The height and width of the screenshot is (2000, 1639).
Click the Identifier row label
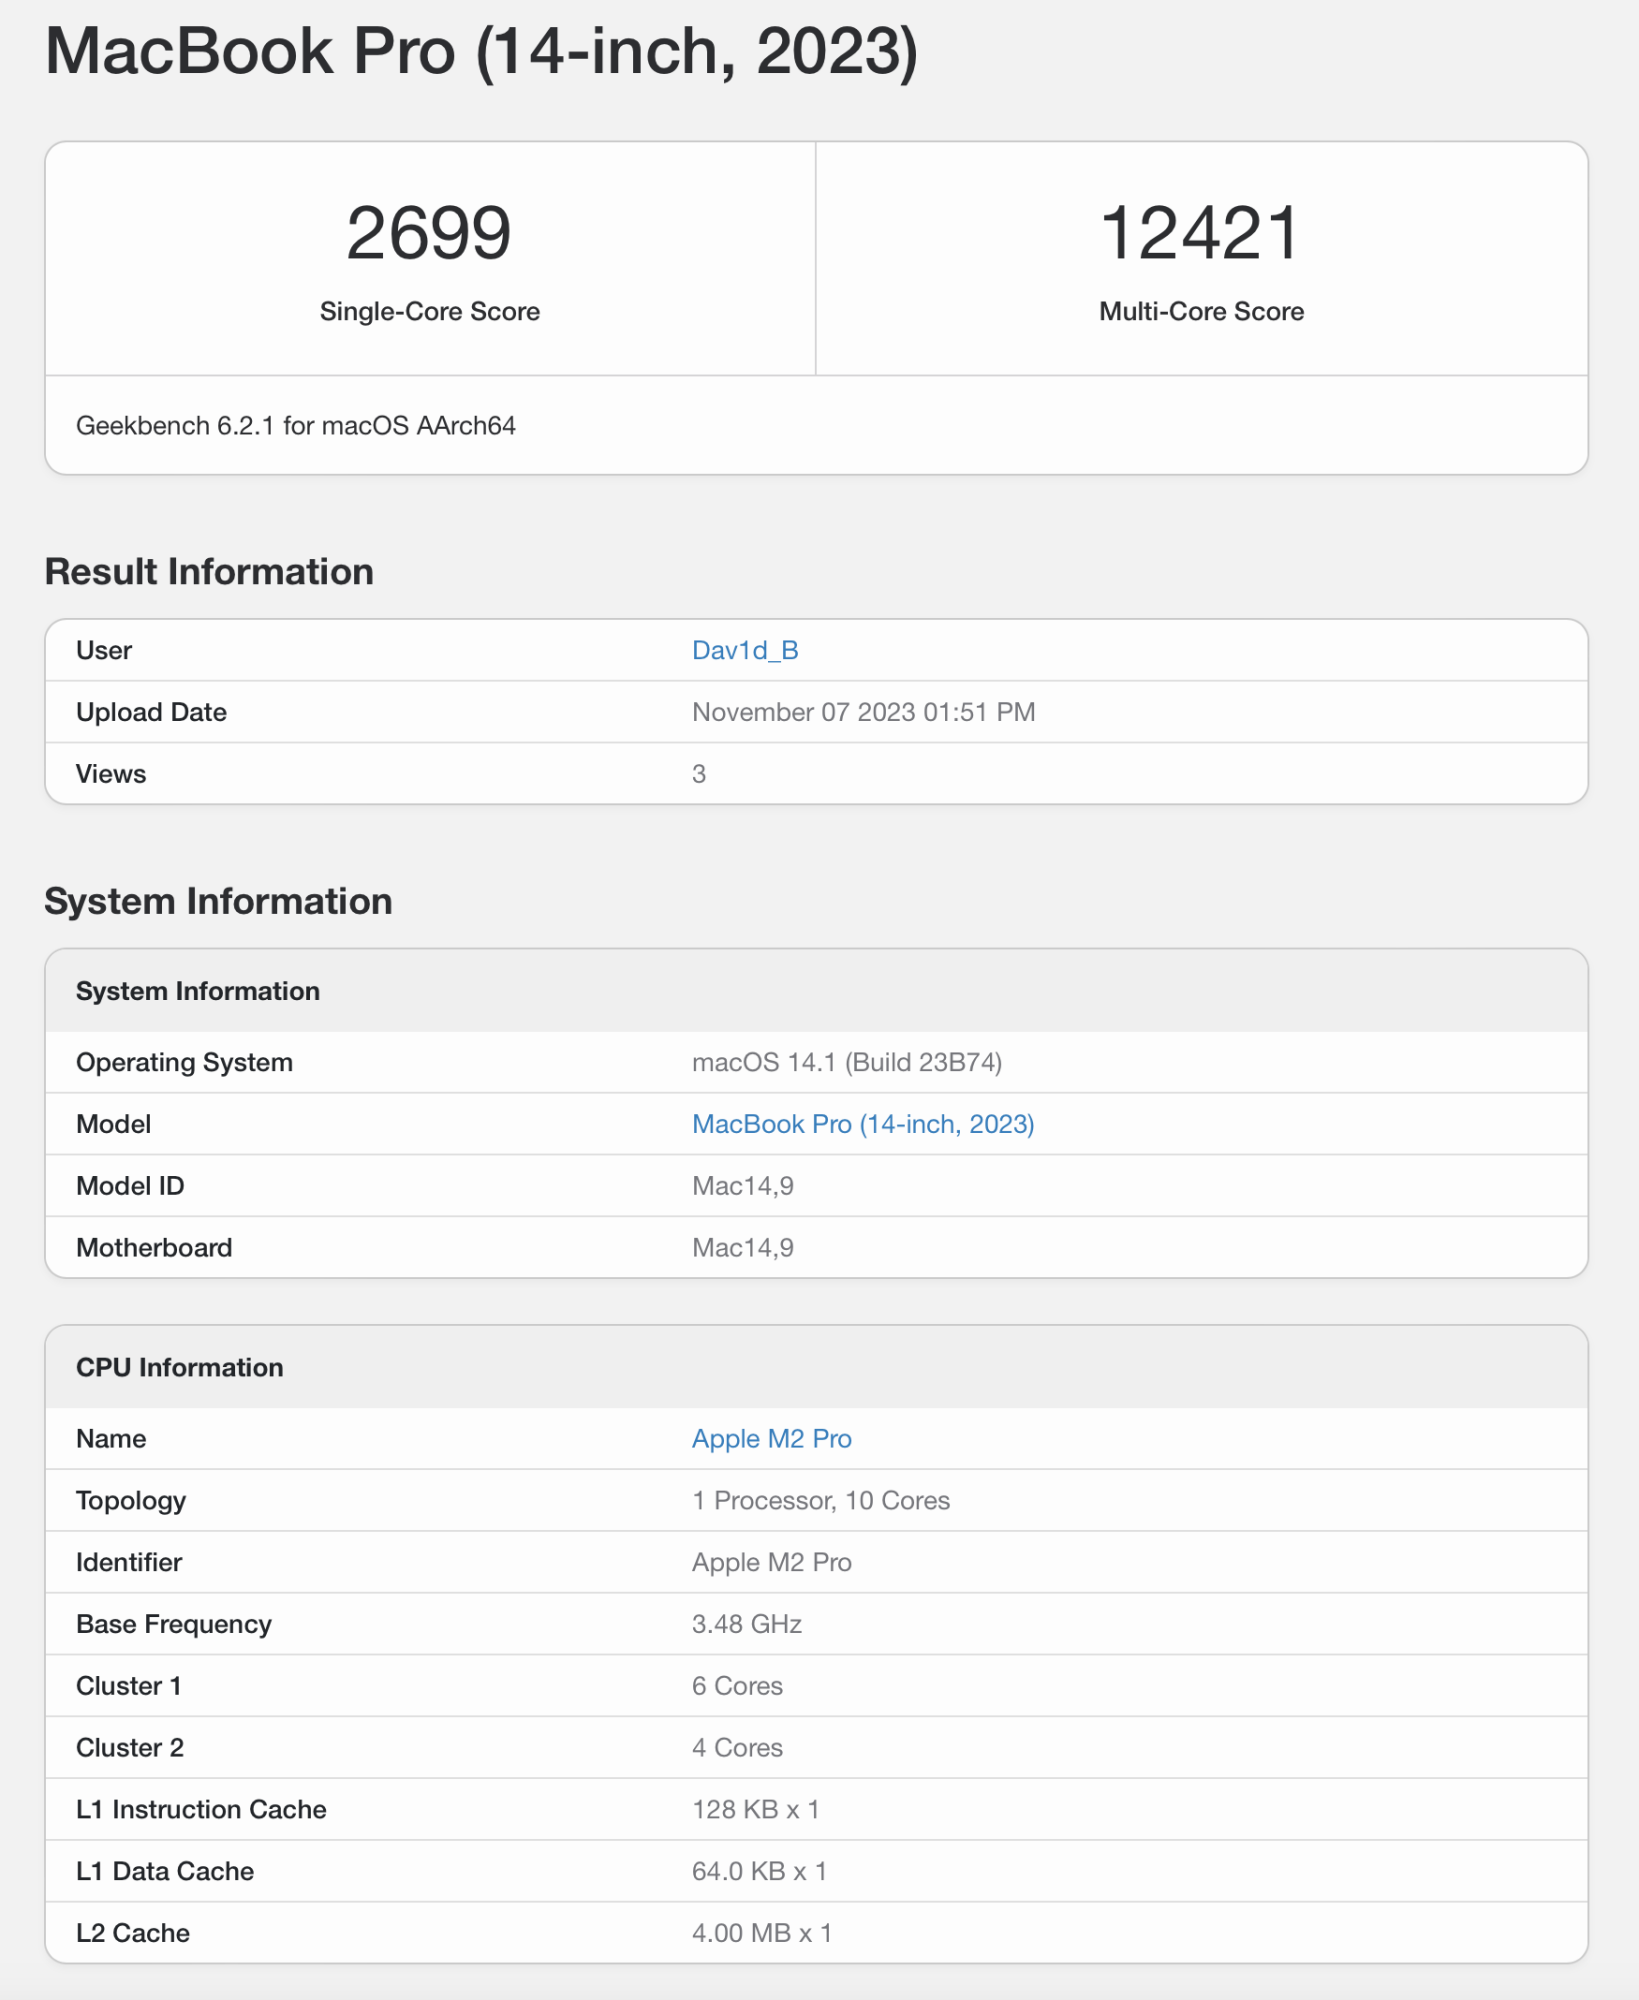point(129,1562)
